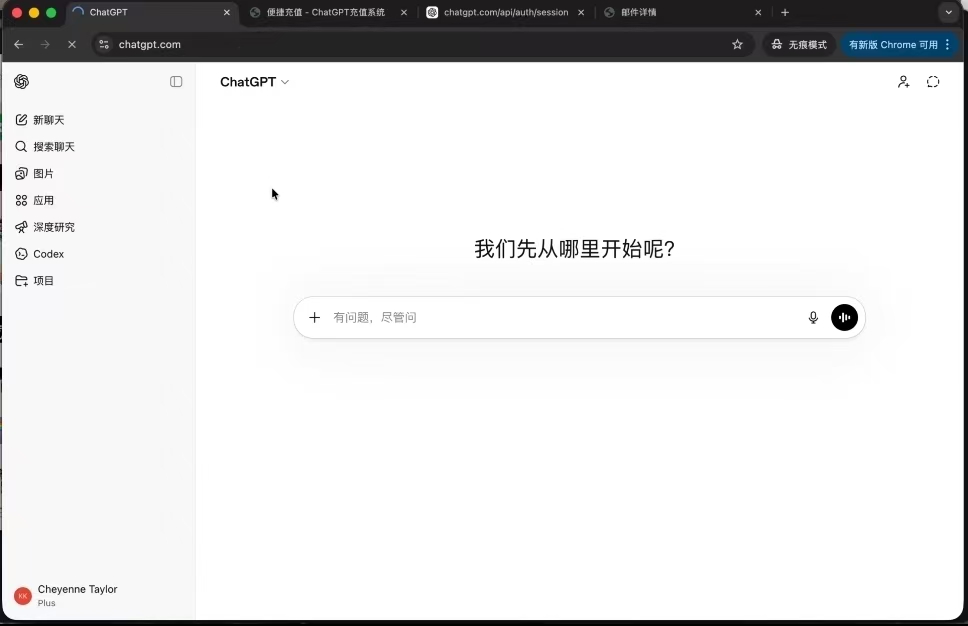The width and height of the screenshot is (968, 626).
Task: Open the 应用 apps section
Action: coord(41,200)
